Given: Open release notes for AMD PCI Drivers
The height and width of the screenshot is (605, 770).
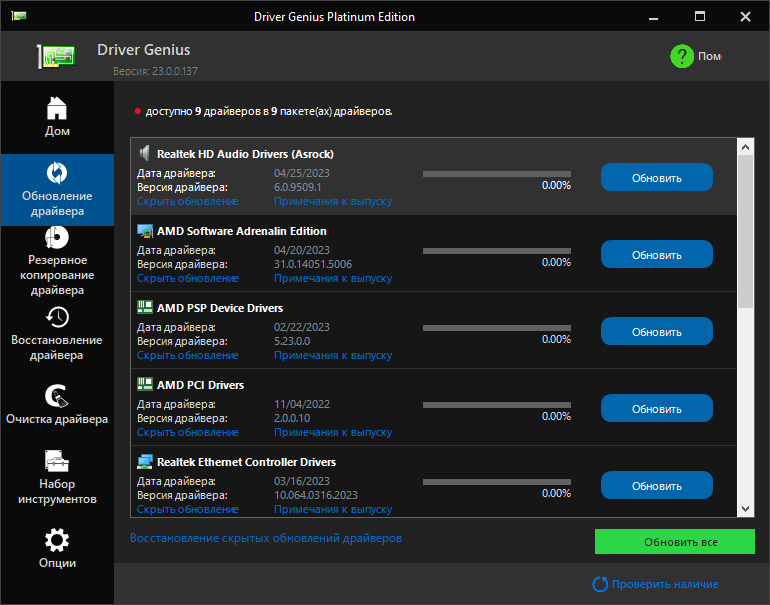Looking at the screenshot, I should (x=333, y=433).
